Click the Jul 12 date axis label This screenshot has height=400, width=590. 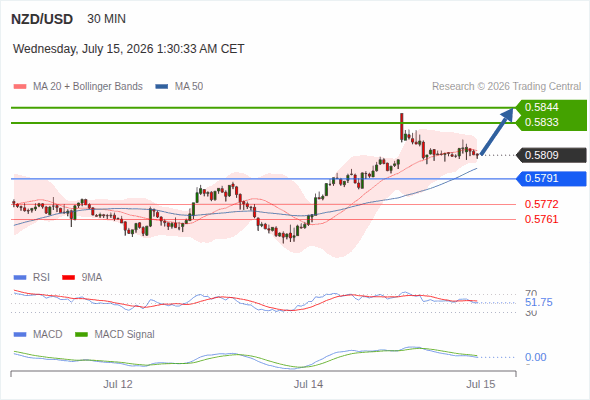[x=118, y=384]
